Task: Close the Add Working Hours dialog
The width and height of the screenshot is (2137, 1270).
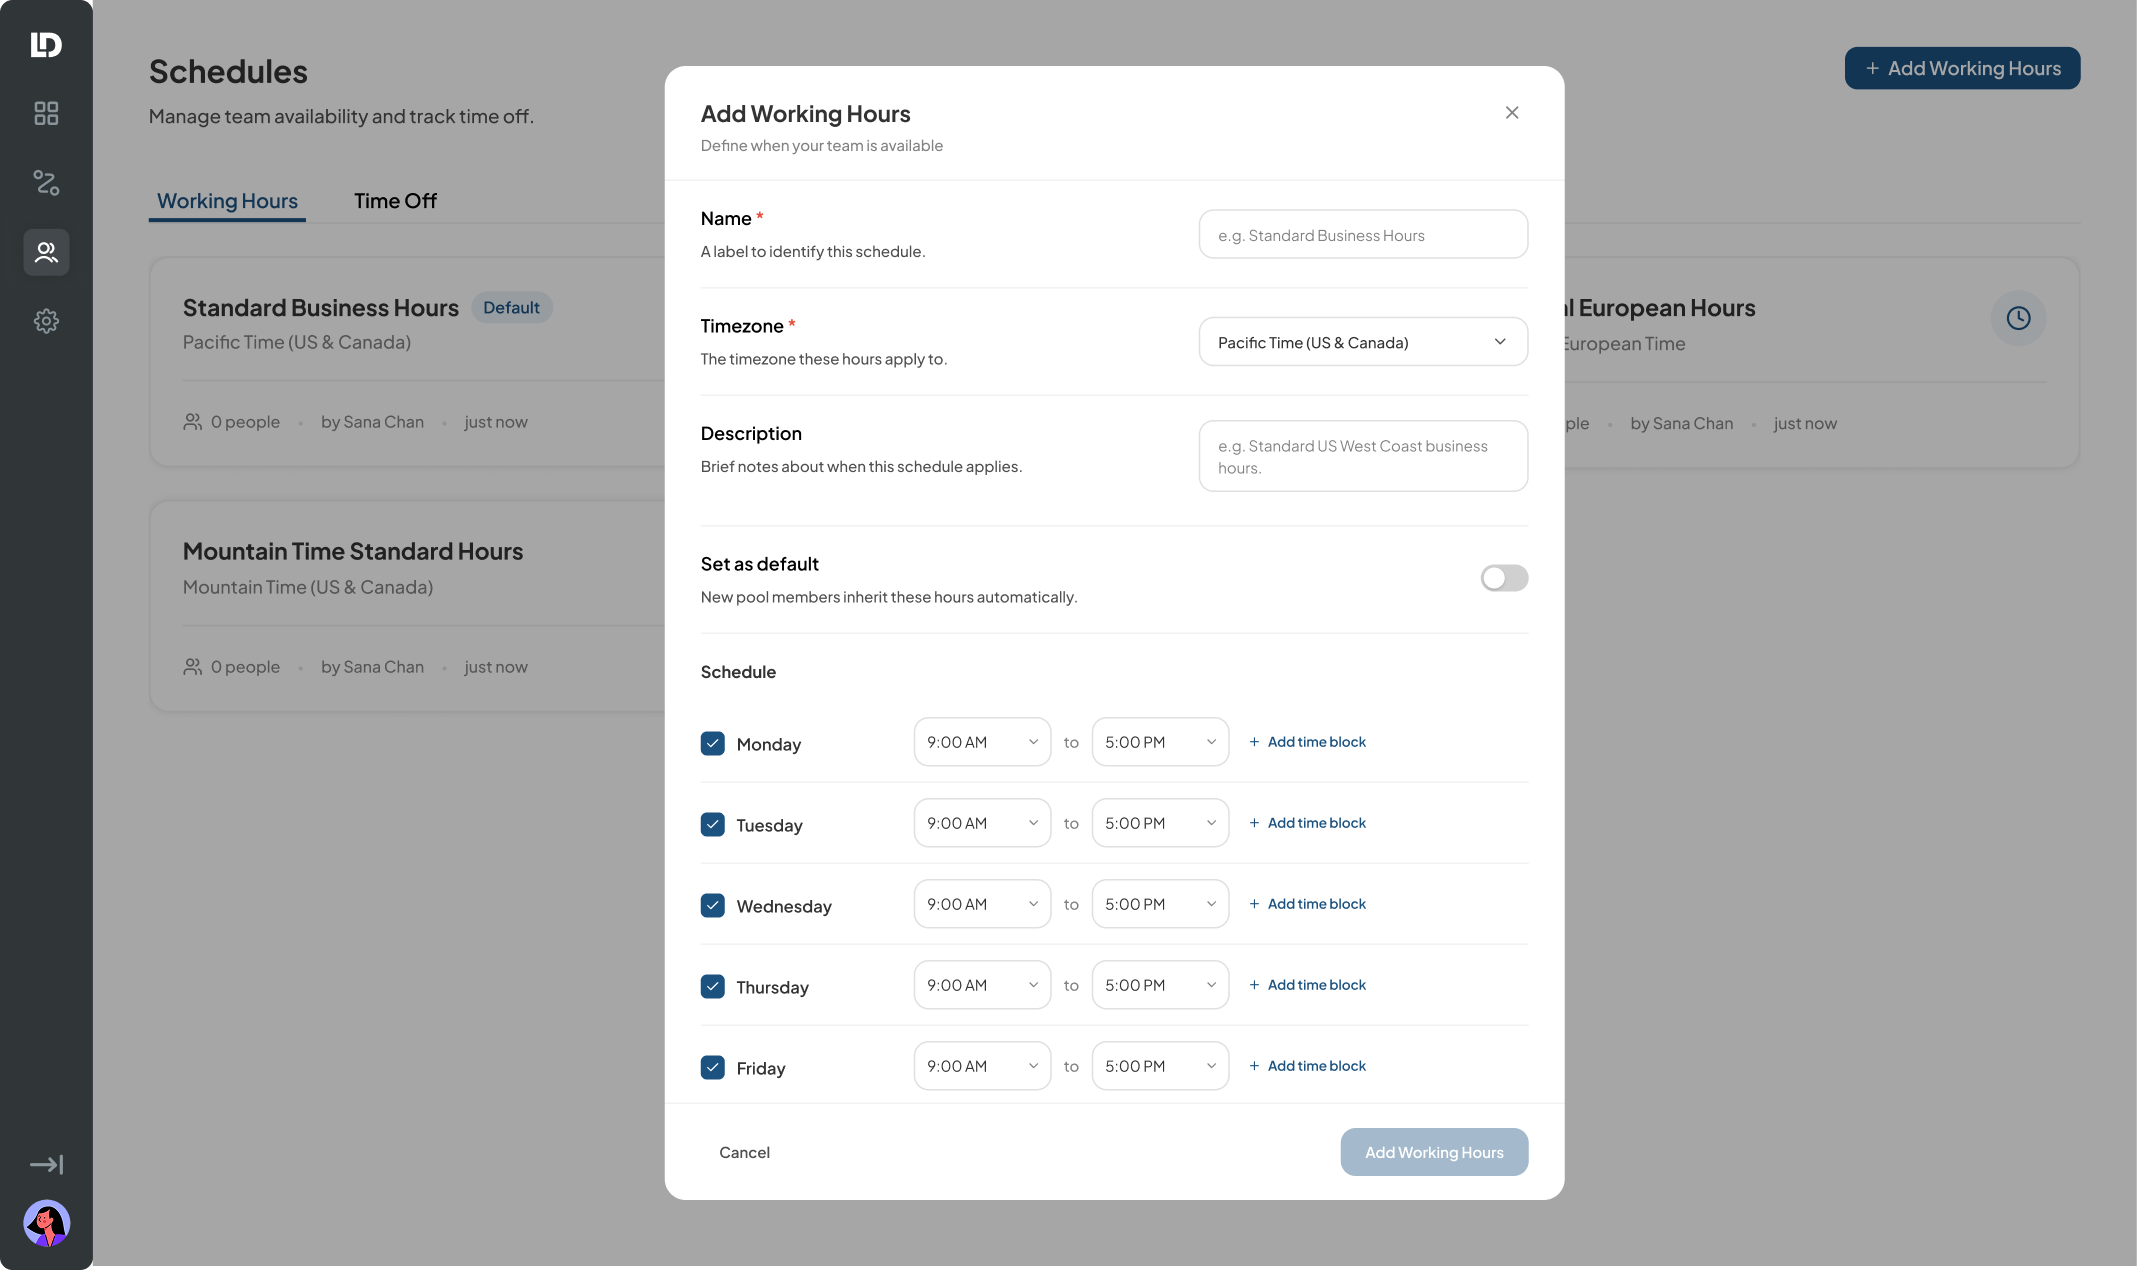Action: coord(1512,113)
